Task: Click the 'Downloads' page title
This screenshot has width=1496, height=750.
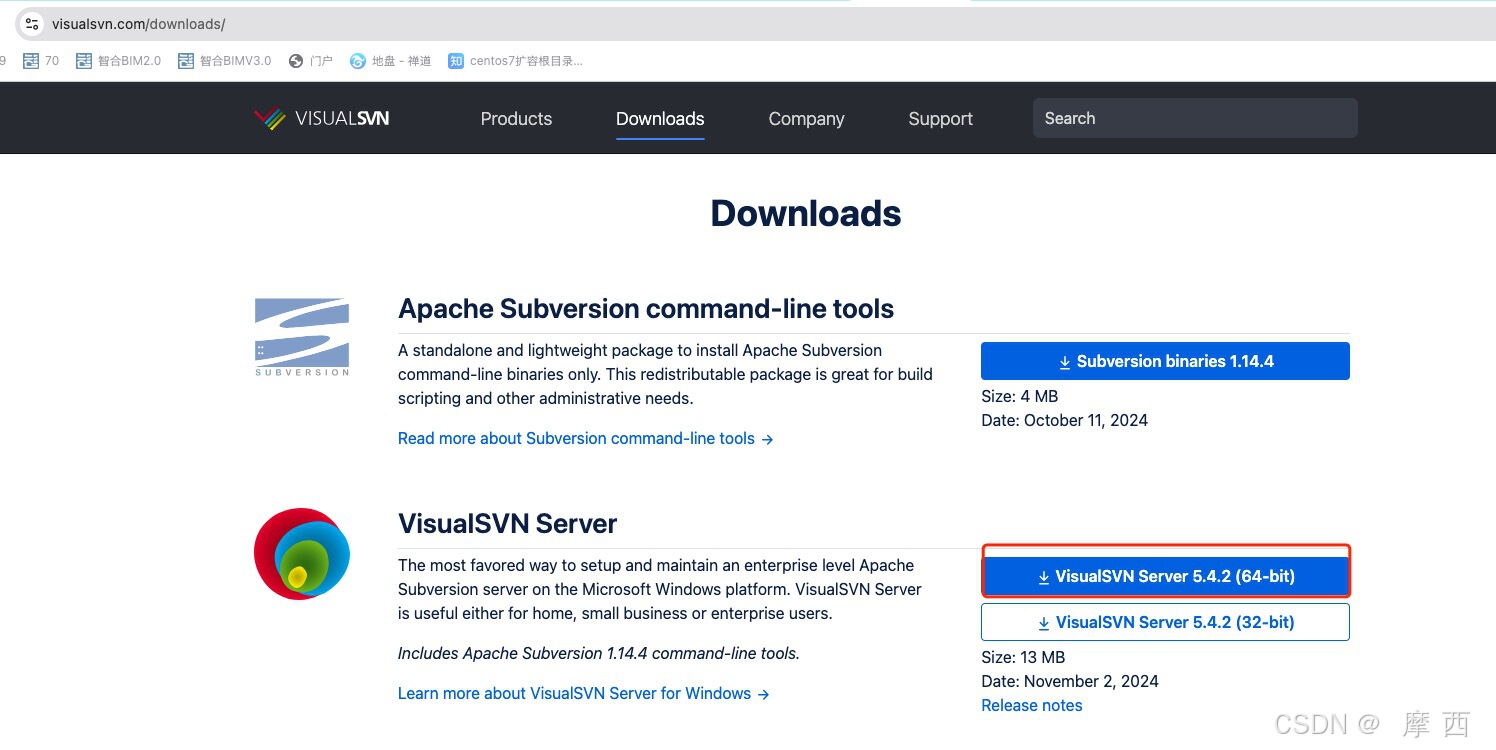Action: point(806,213)
